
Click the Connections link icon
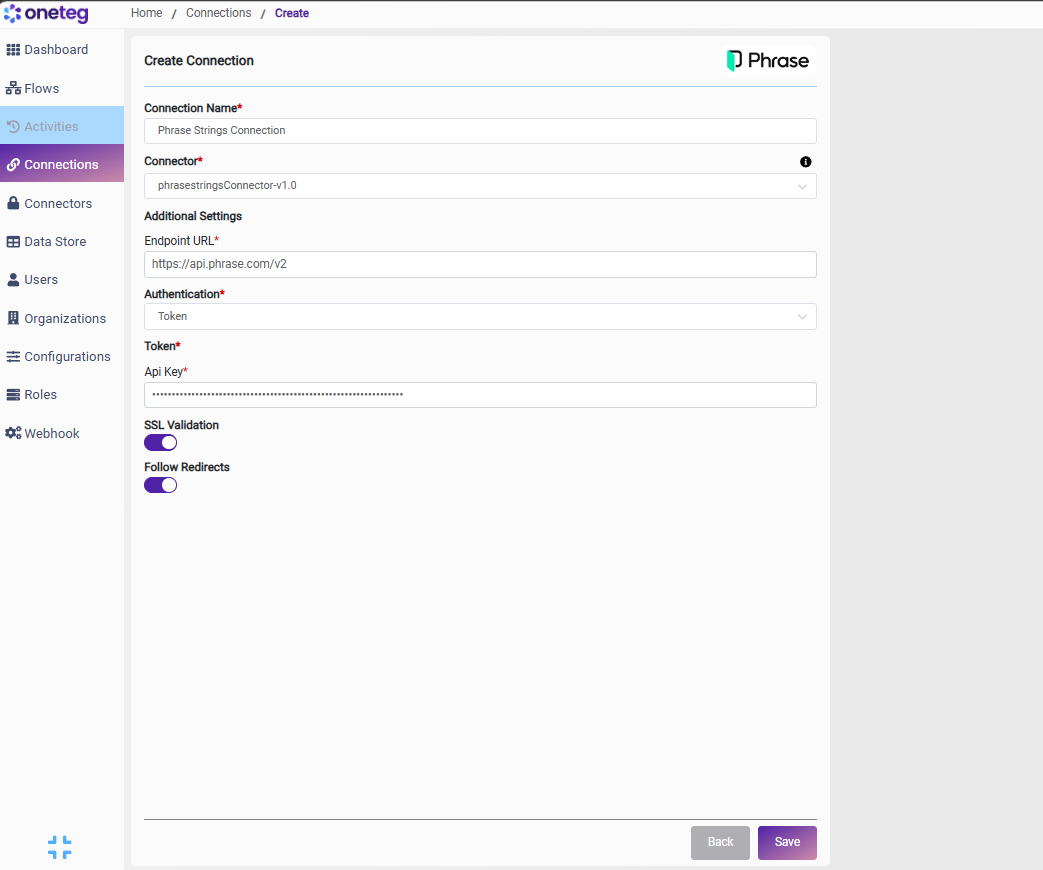click(x=13, y=165)
